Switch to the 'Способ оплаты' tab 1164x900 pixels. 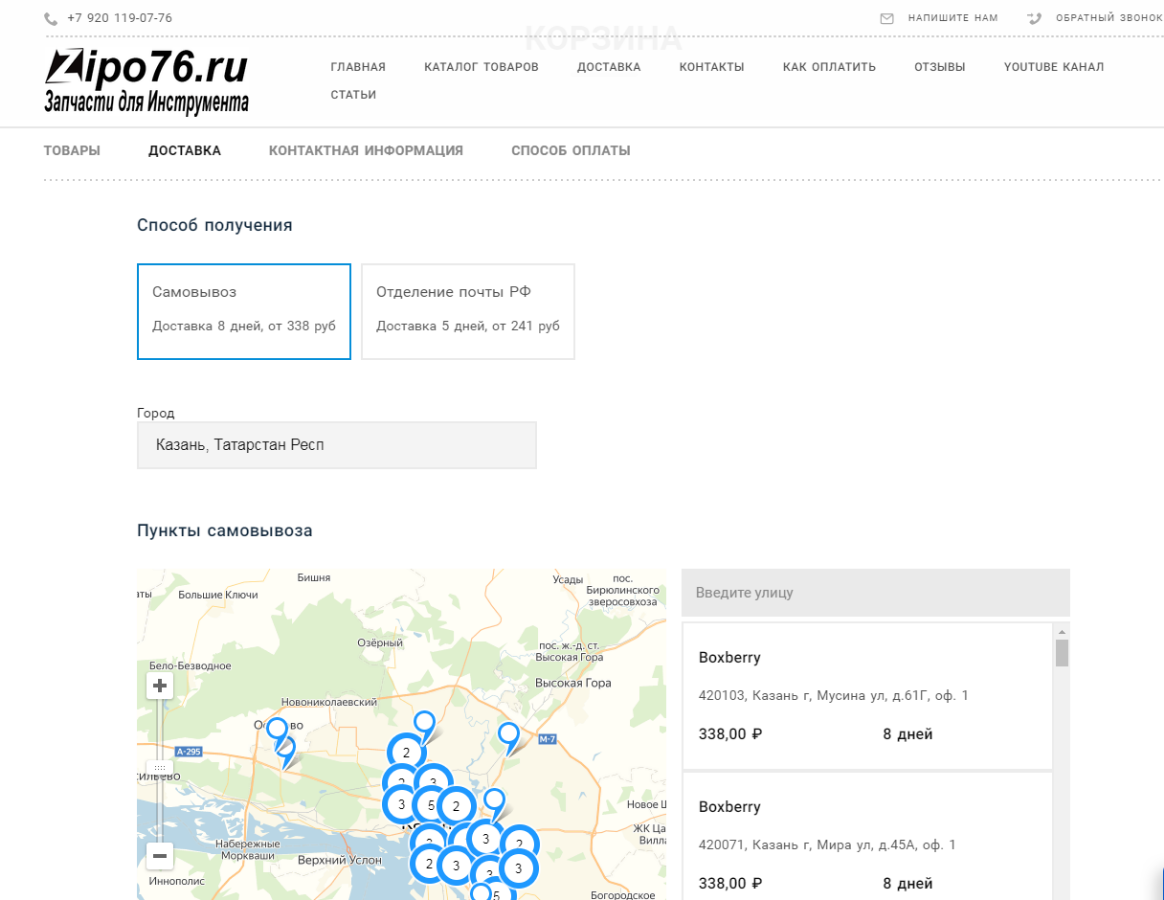571,150
